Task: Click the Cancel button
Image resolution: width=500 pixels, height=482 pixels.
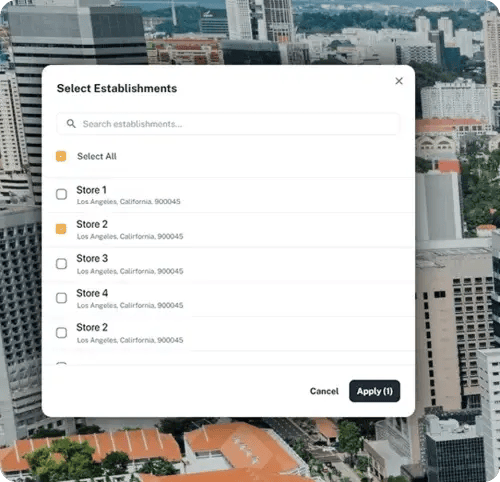Action: point(324,391)
